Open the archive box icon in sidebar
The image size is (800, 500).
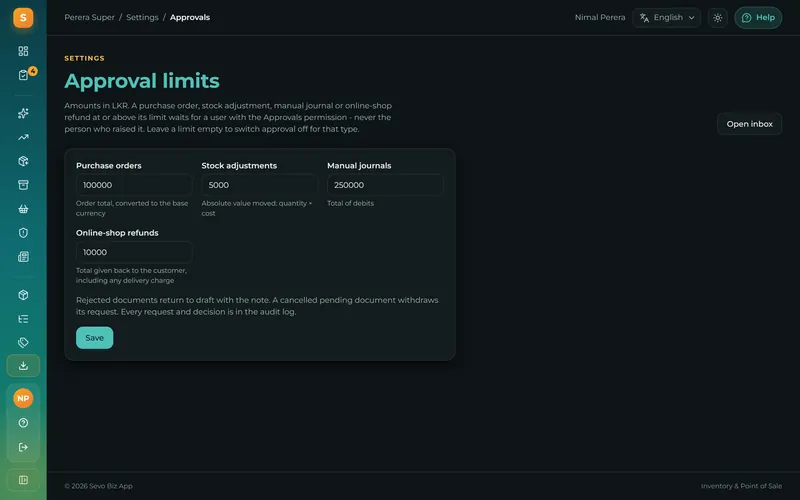23,185
